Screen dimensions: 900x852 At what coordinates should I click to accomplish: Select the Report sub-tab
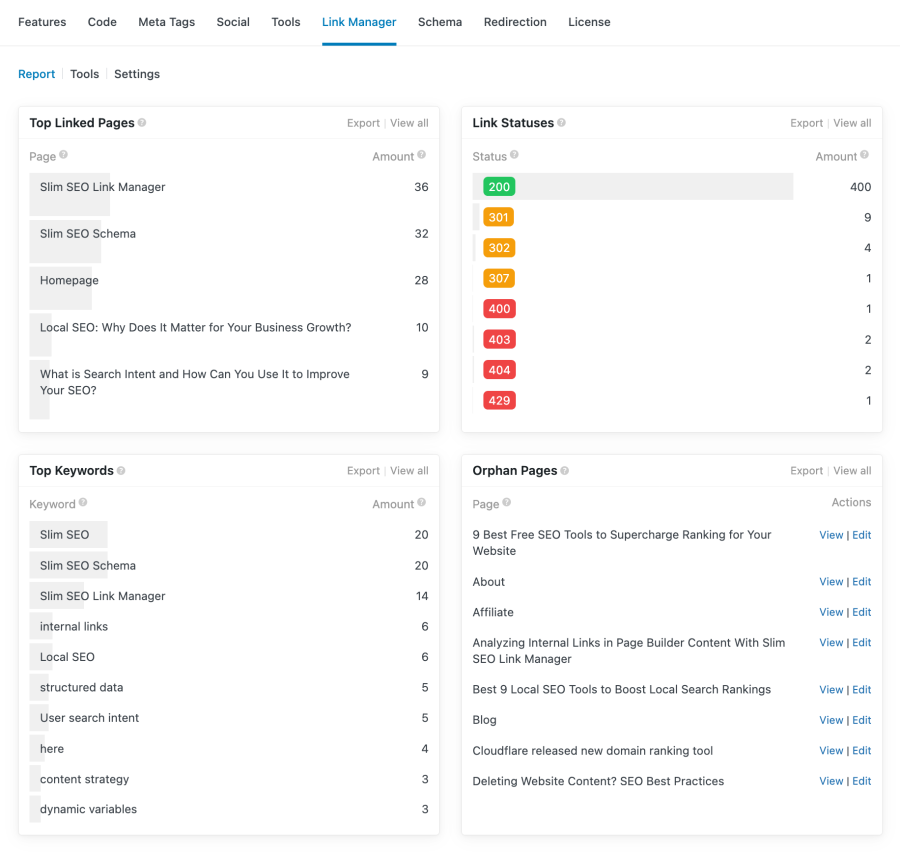(37, 74)
